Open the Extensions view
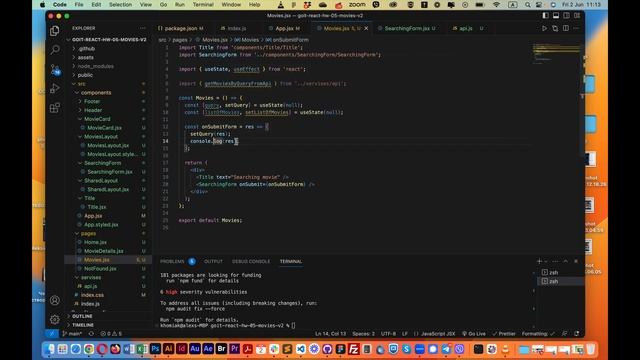Image resolution: width=640 pixels, height=360 pixels. point(54,107)
